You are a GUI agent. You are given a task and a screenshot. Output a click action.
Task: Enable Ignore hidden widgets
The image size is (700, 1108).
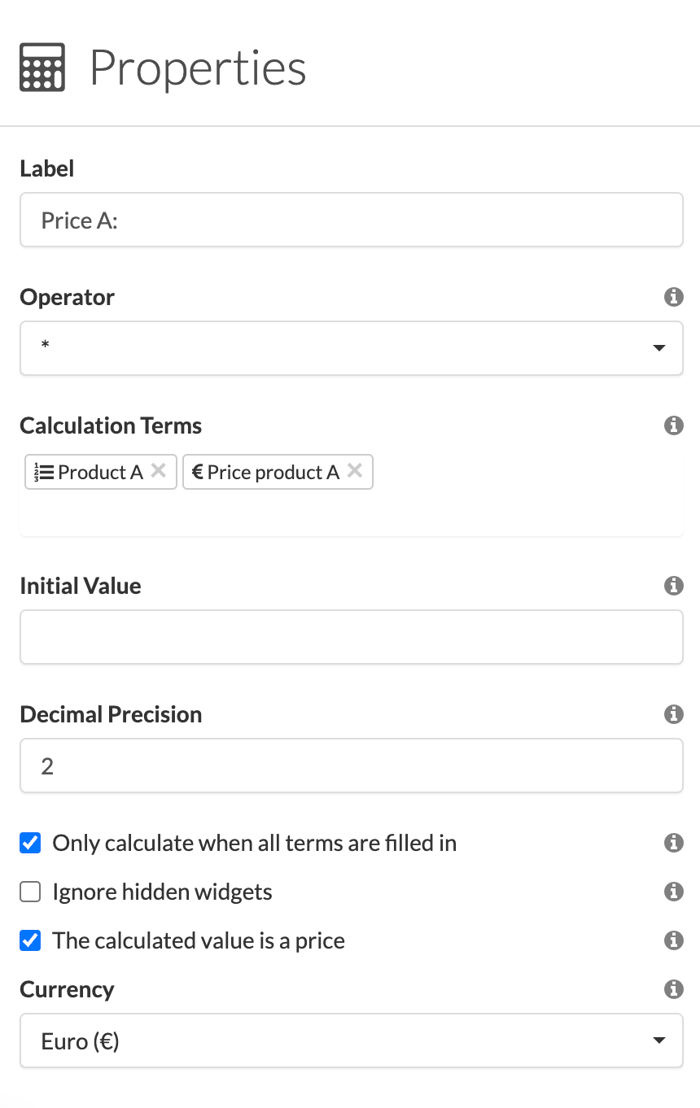tap(30, 891)
